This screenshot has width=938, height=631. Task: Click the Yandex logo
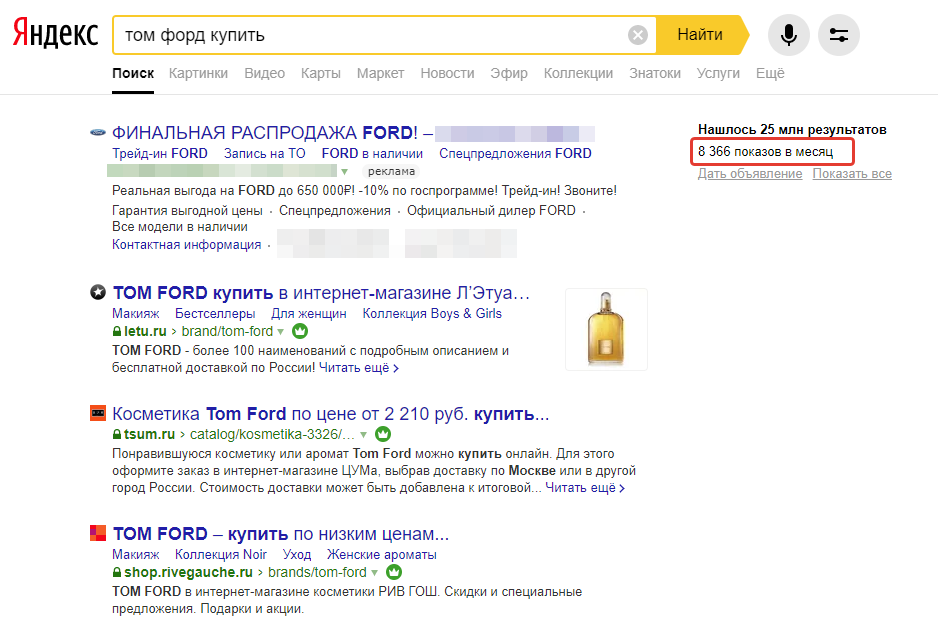coord(55,33)
